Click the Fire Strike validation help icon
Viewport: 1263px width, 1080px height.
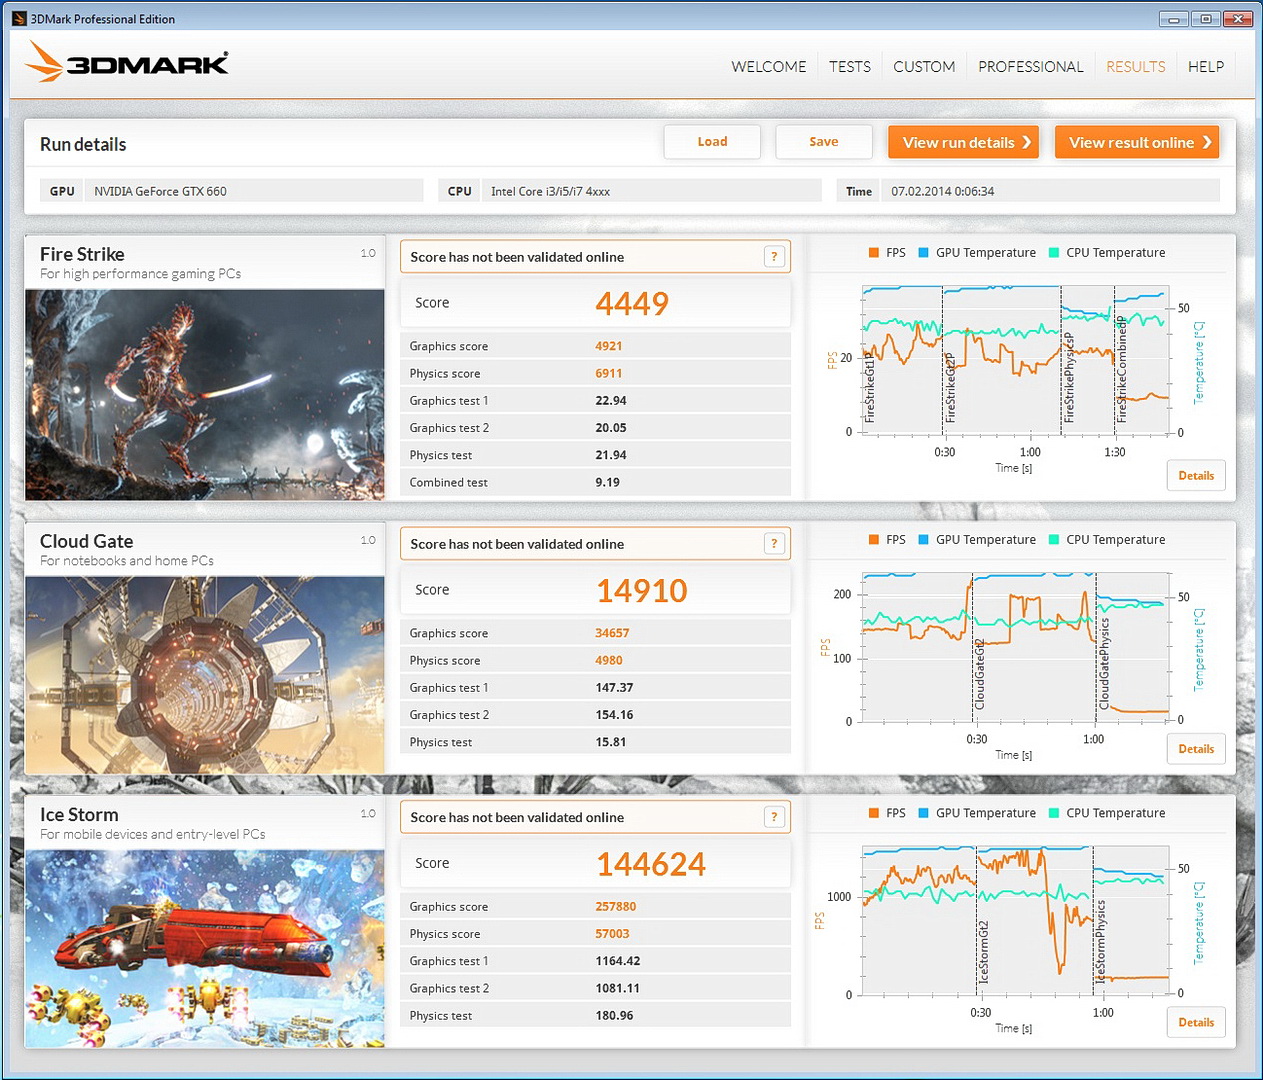point(774,257)
